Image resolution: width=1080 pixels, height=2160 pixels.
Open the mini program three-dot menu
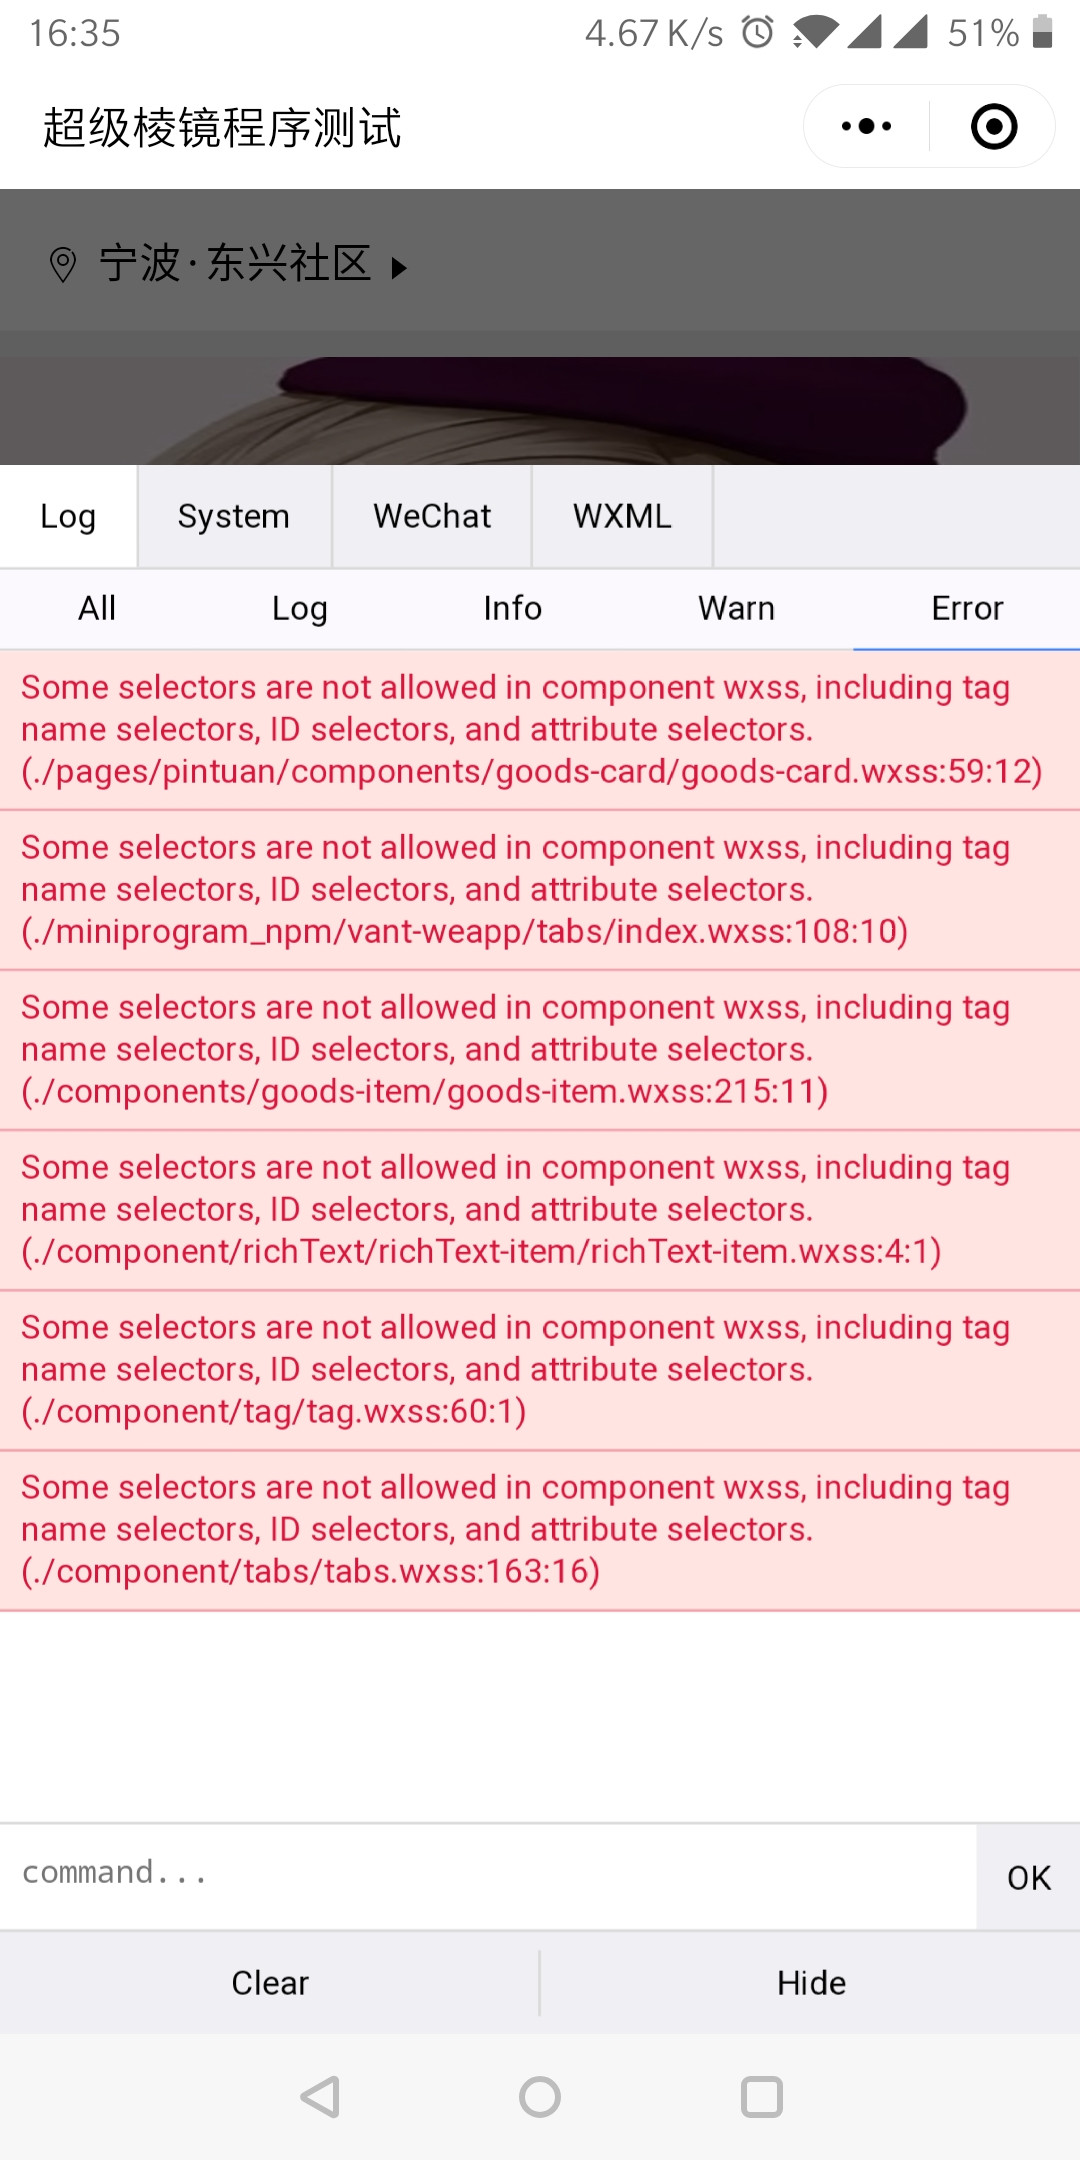[866, 127]
